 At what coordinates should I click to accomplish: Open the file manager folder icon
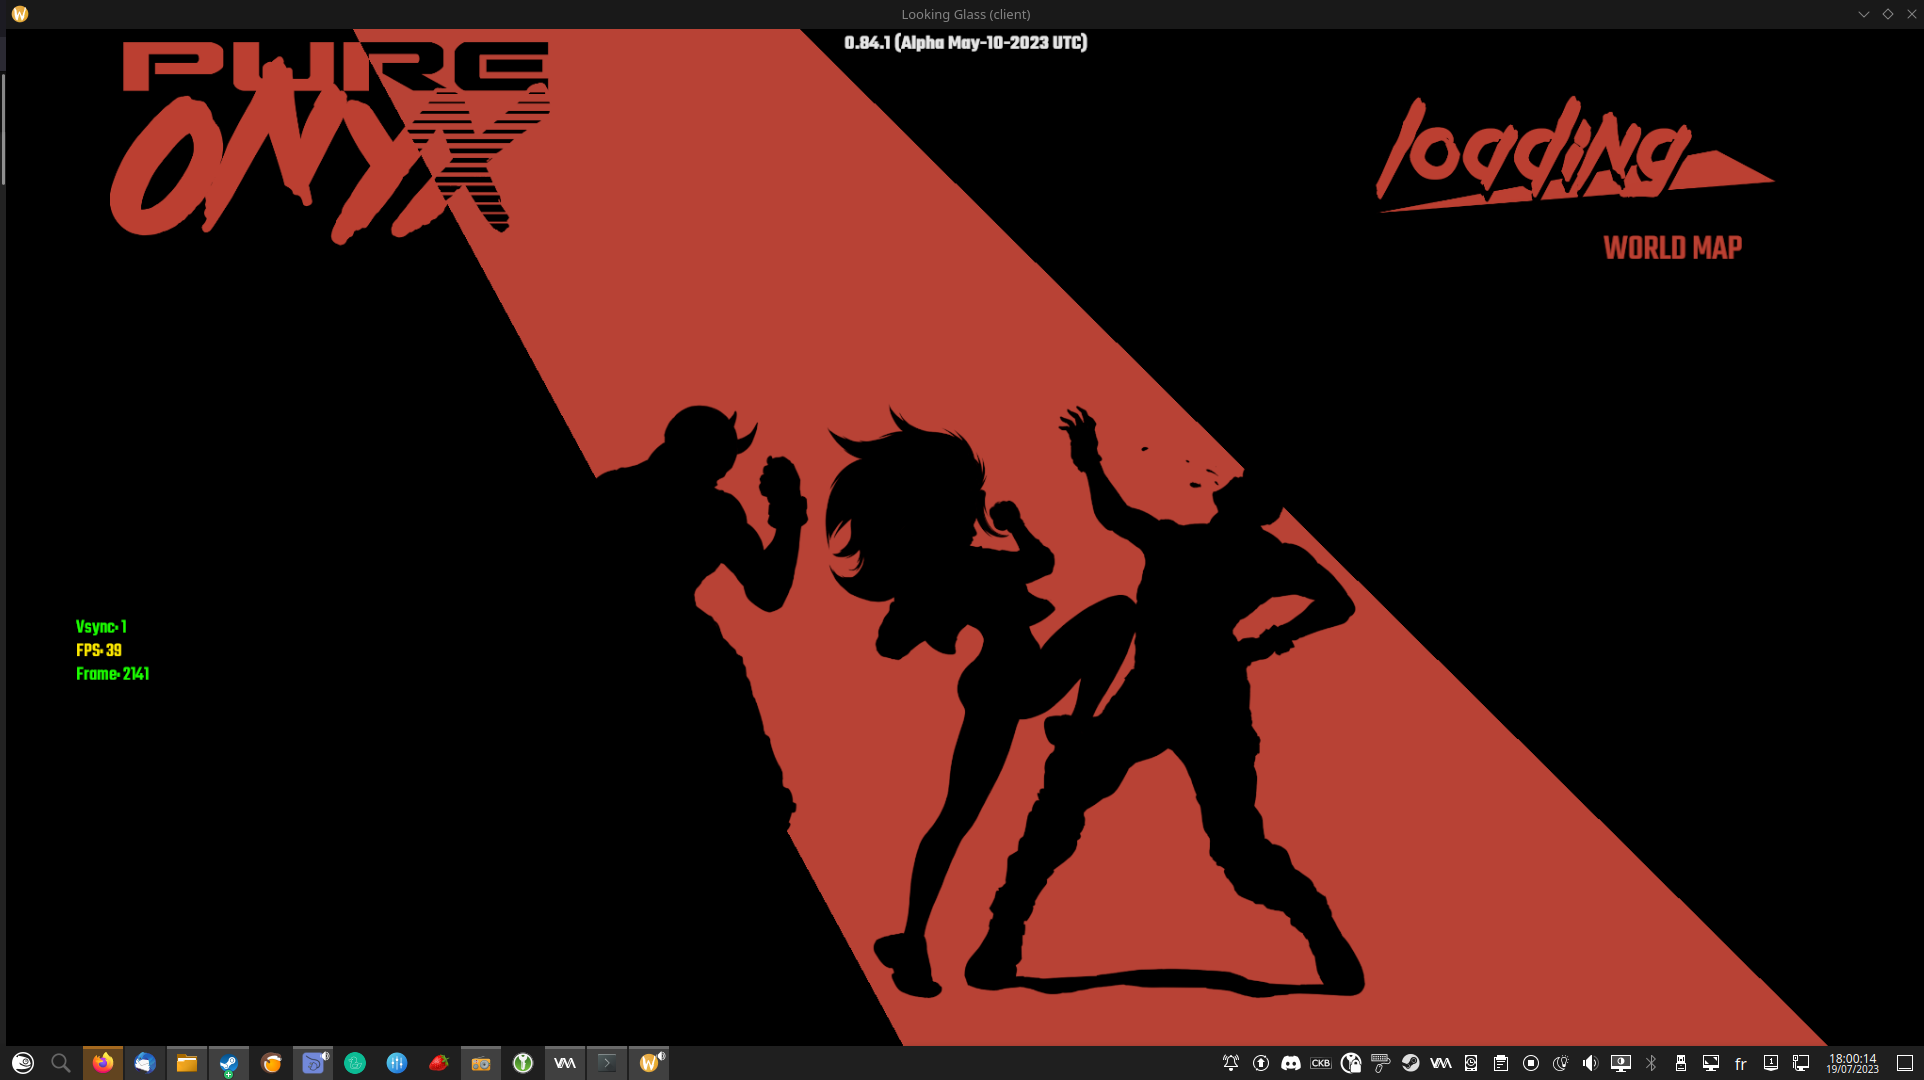[x=187, y=1063]
